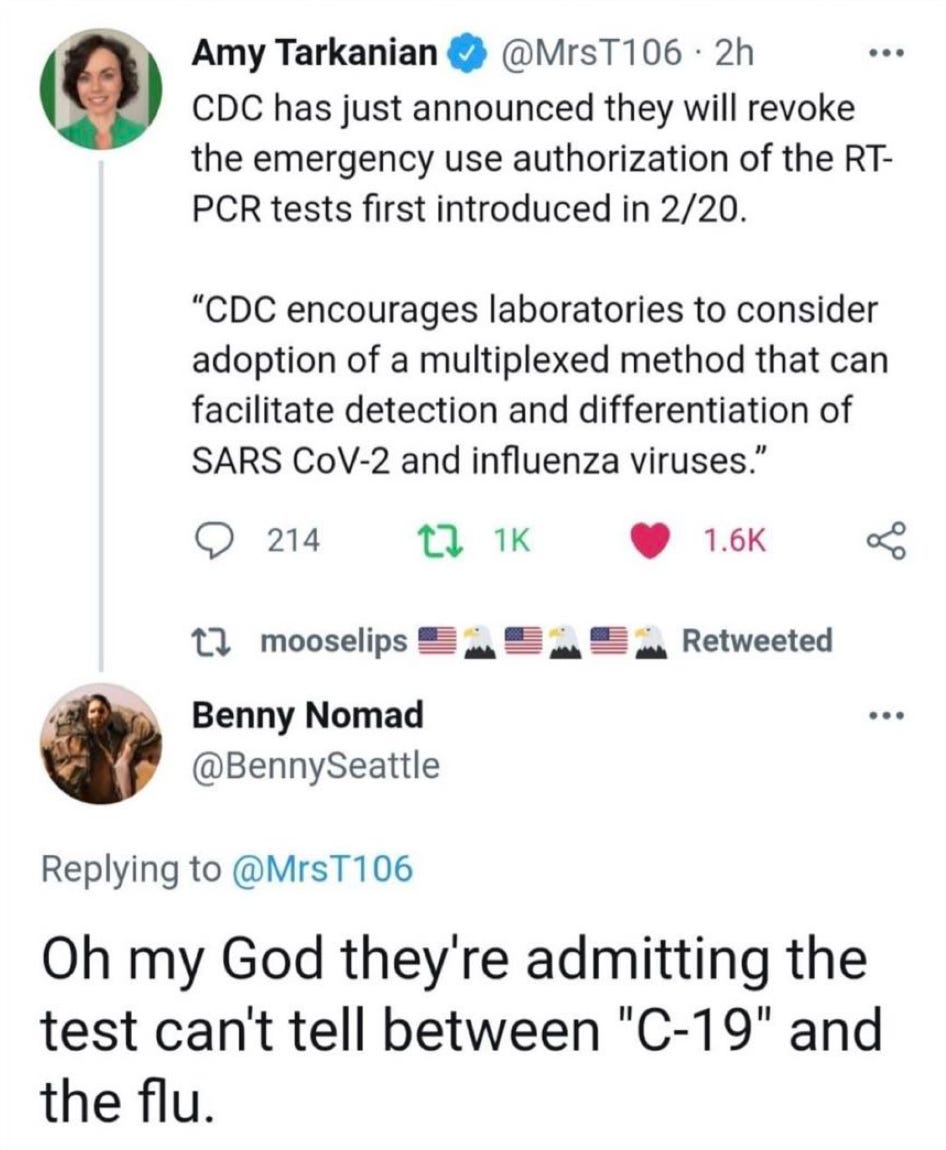
Task: Click the Benny Nomad display name
Action: [307, 715]
